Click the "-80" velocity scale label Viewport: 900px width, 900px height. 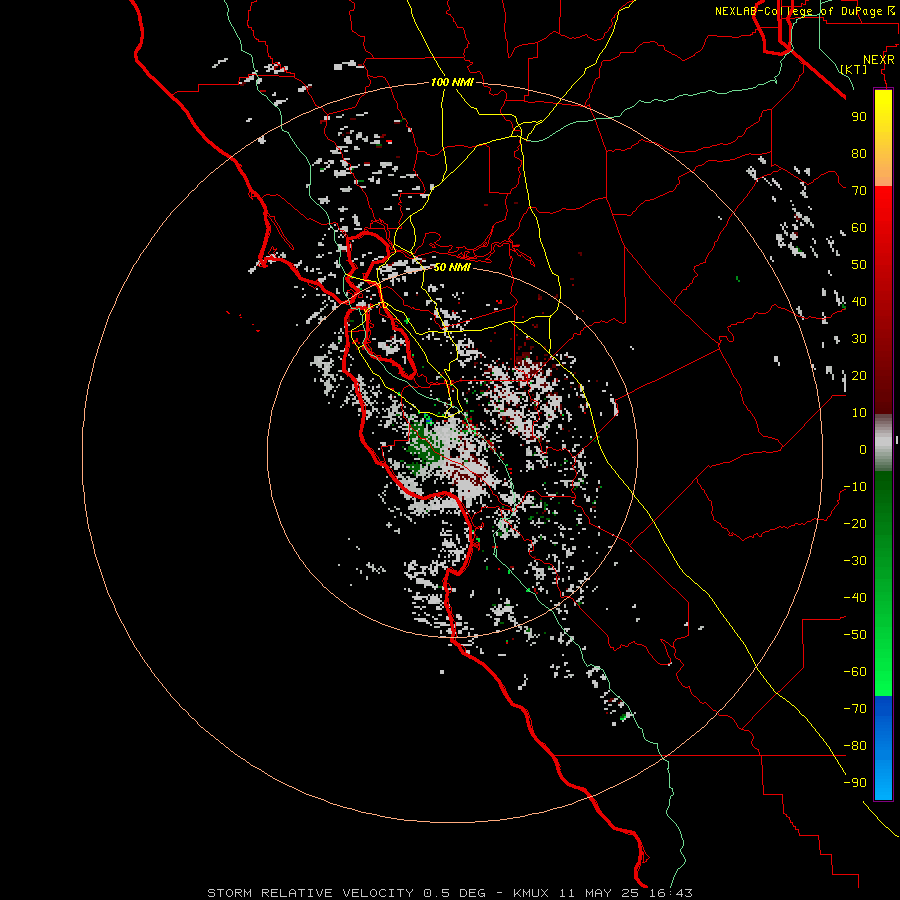[855, 746]
